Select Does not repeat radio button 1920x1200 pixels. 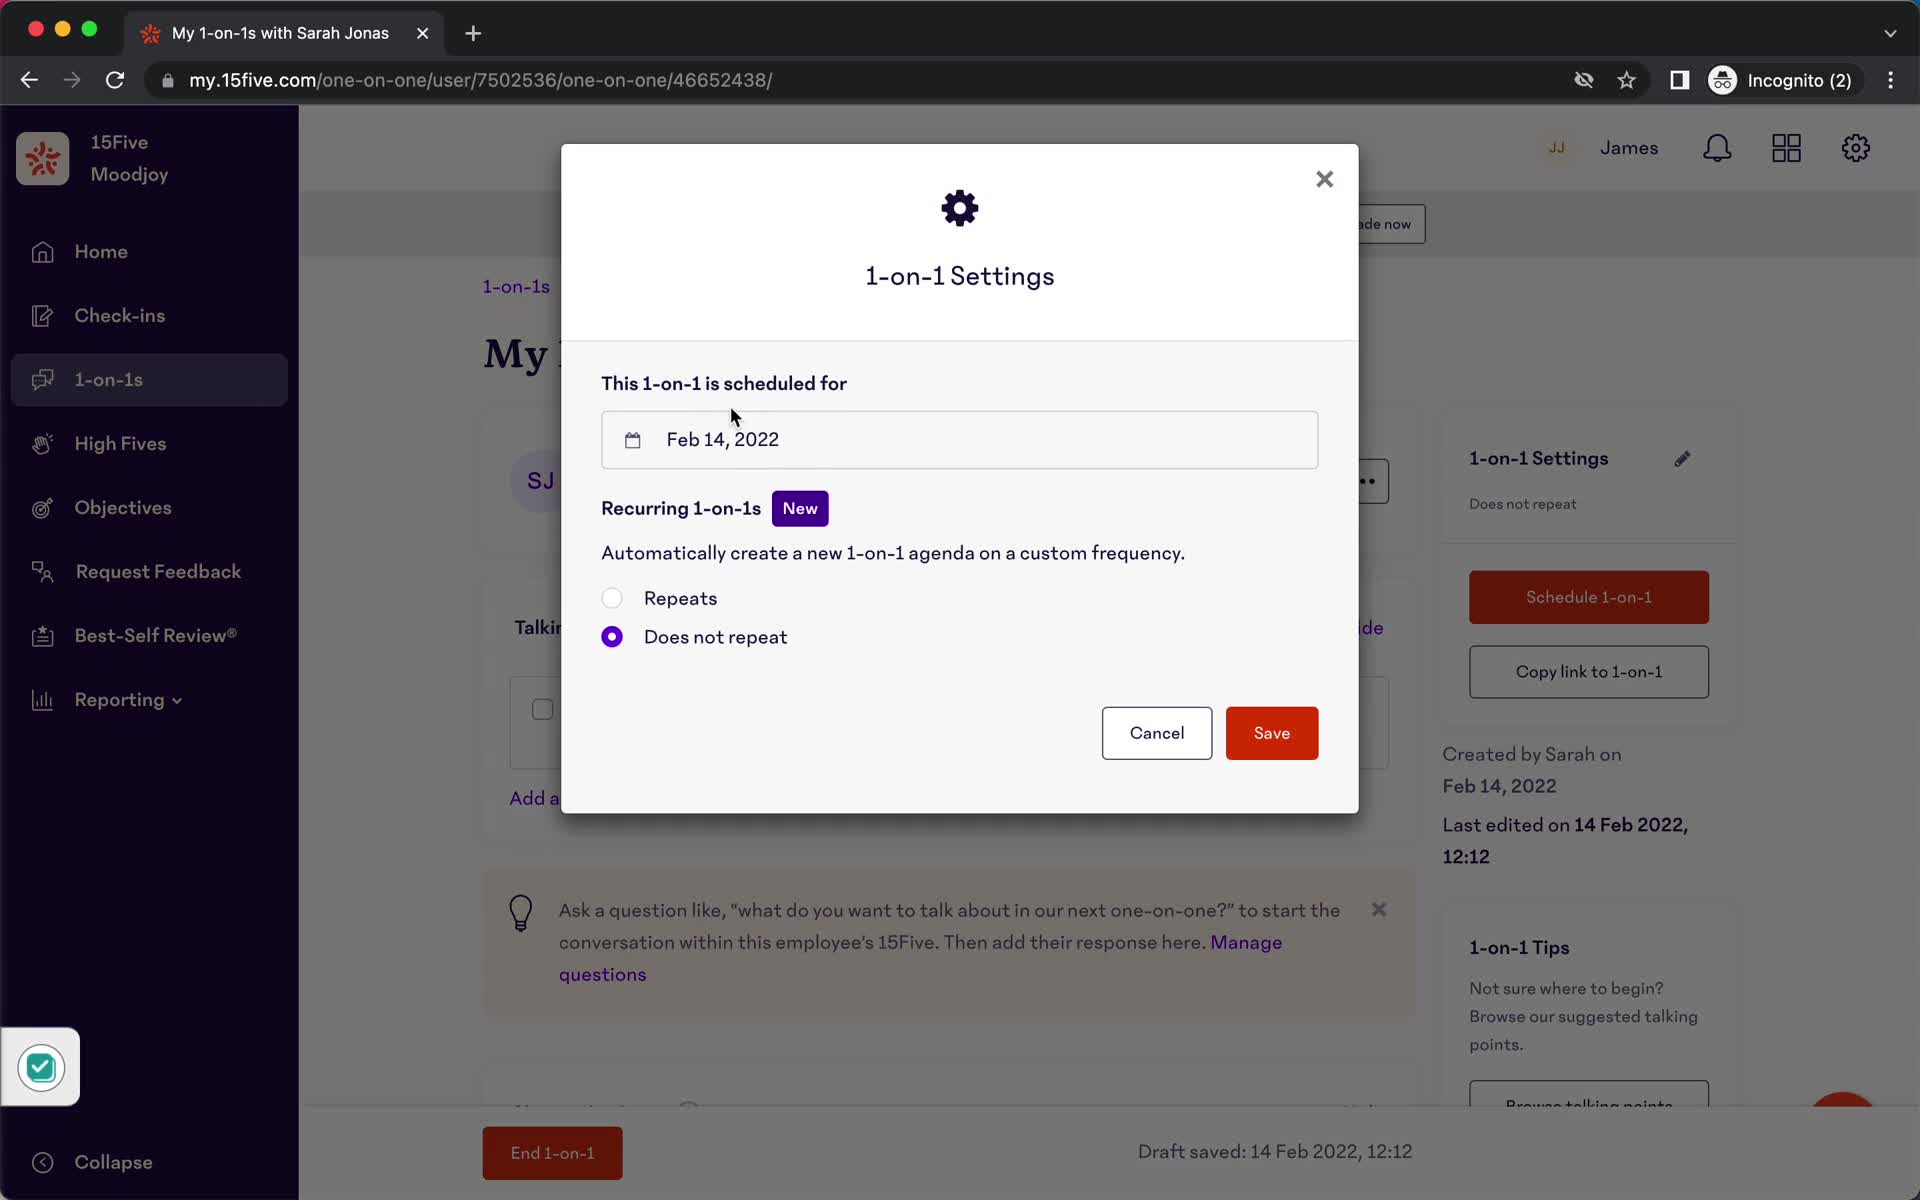click(x=612, y=636)
